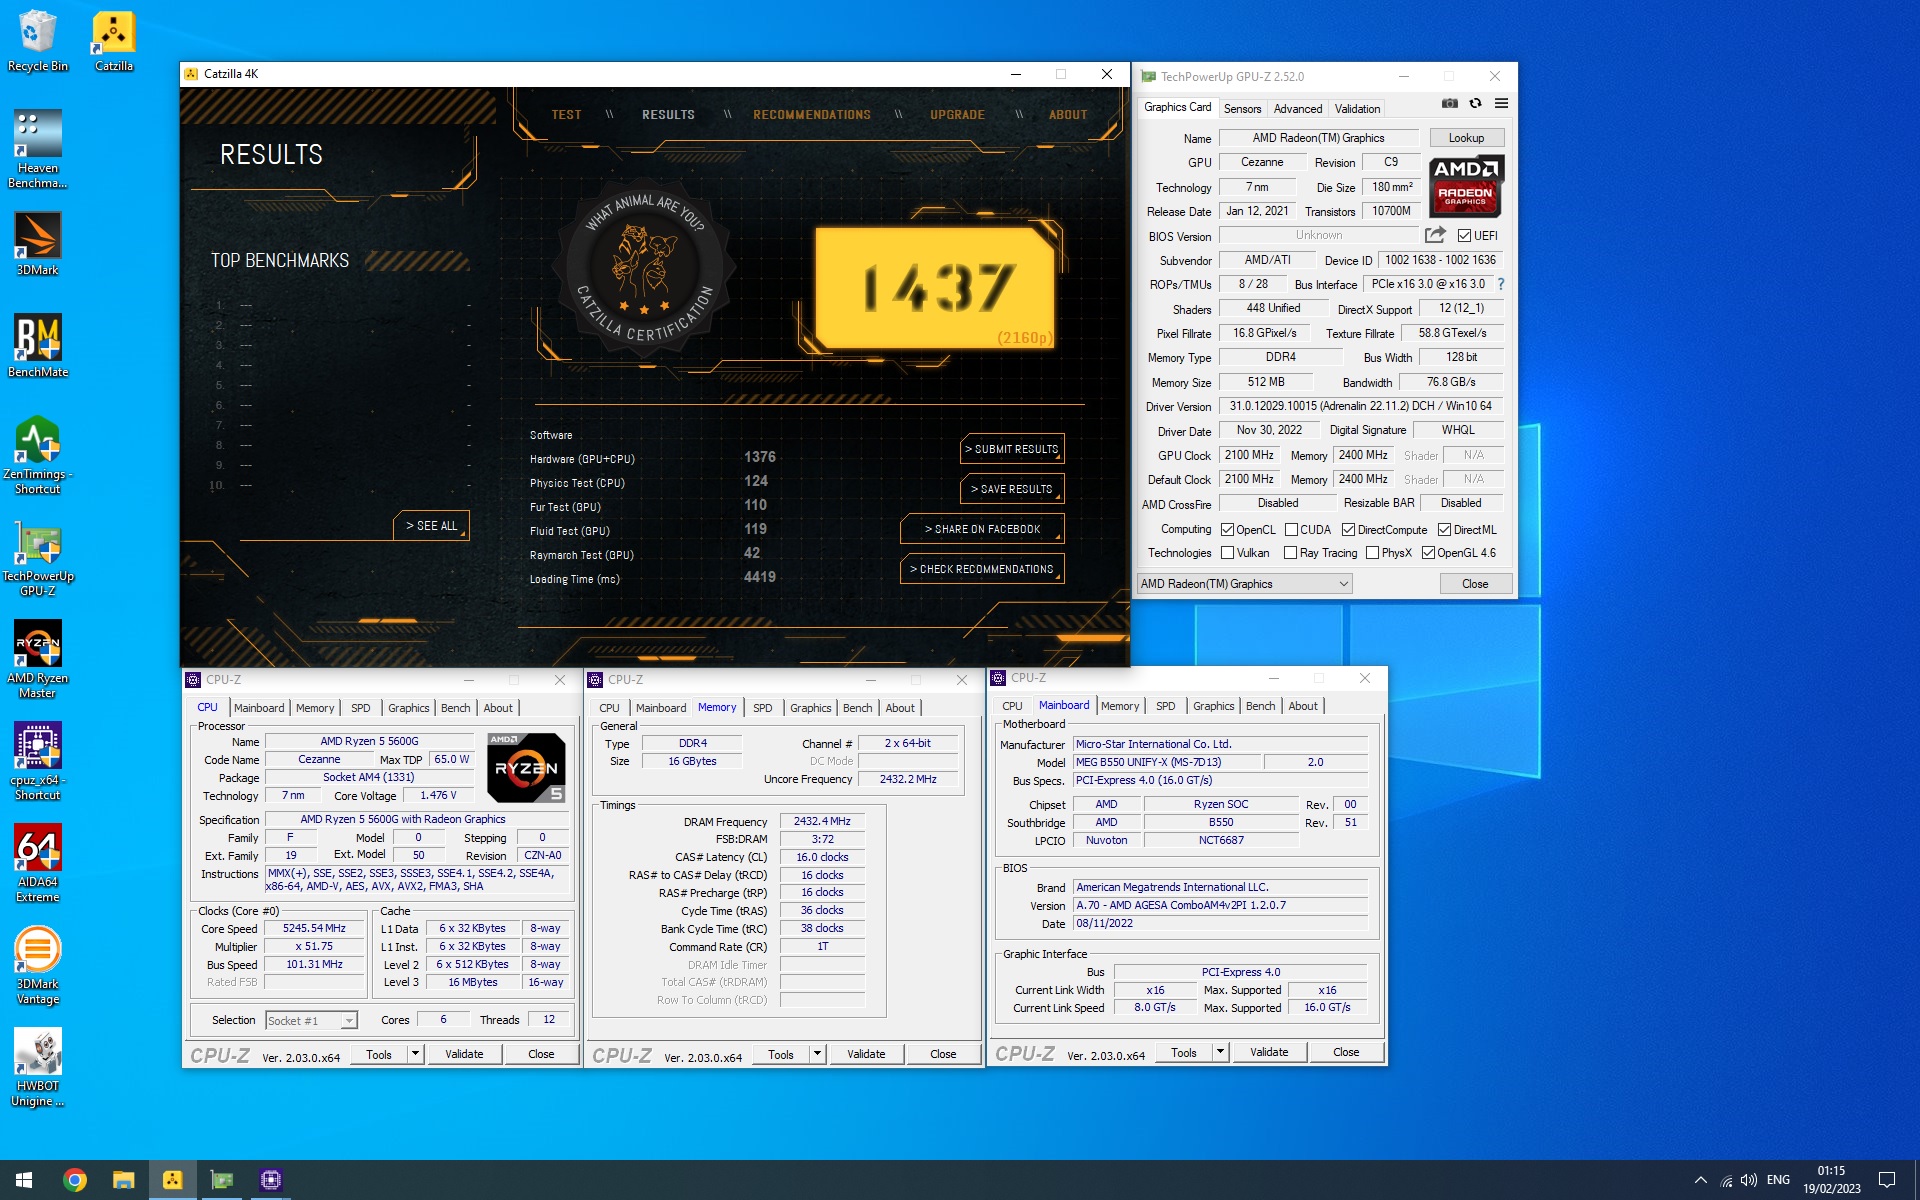Open the notification center icon

[x=1887, y=1180]
